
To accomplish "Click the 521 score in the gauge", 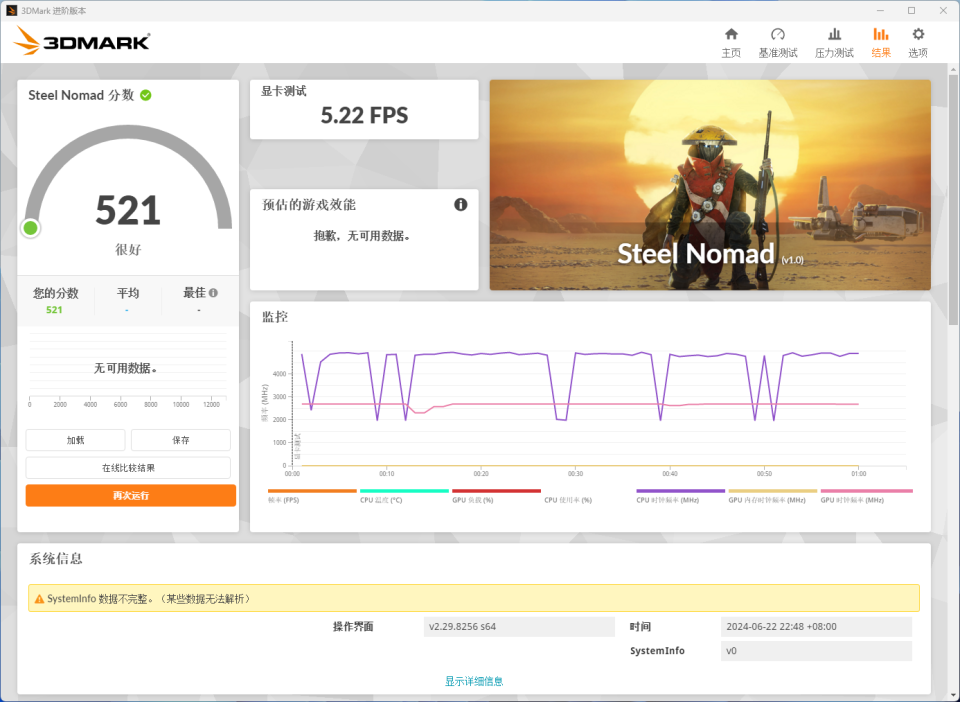I will (128, 211).
